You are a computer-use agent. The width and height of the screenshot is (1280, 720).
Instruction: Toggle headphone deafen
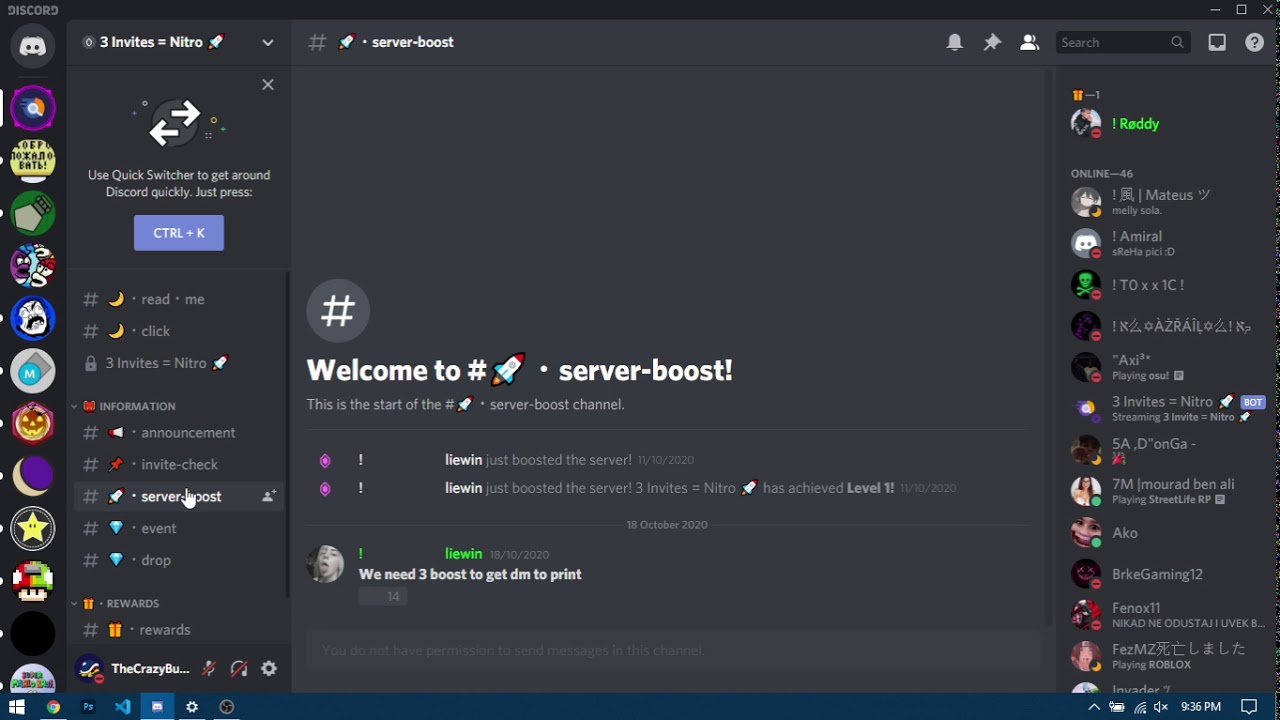[x=239, y=669]
